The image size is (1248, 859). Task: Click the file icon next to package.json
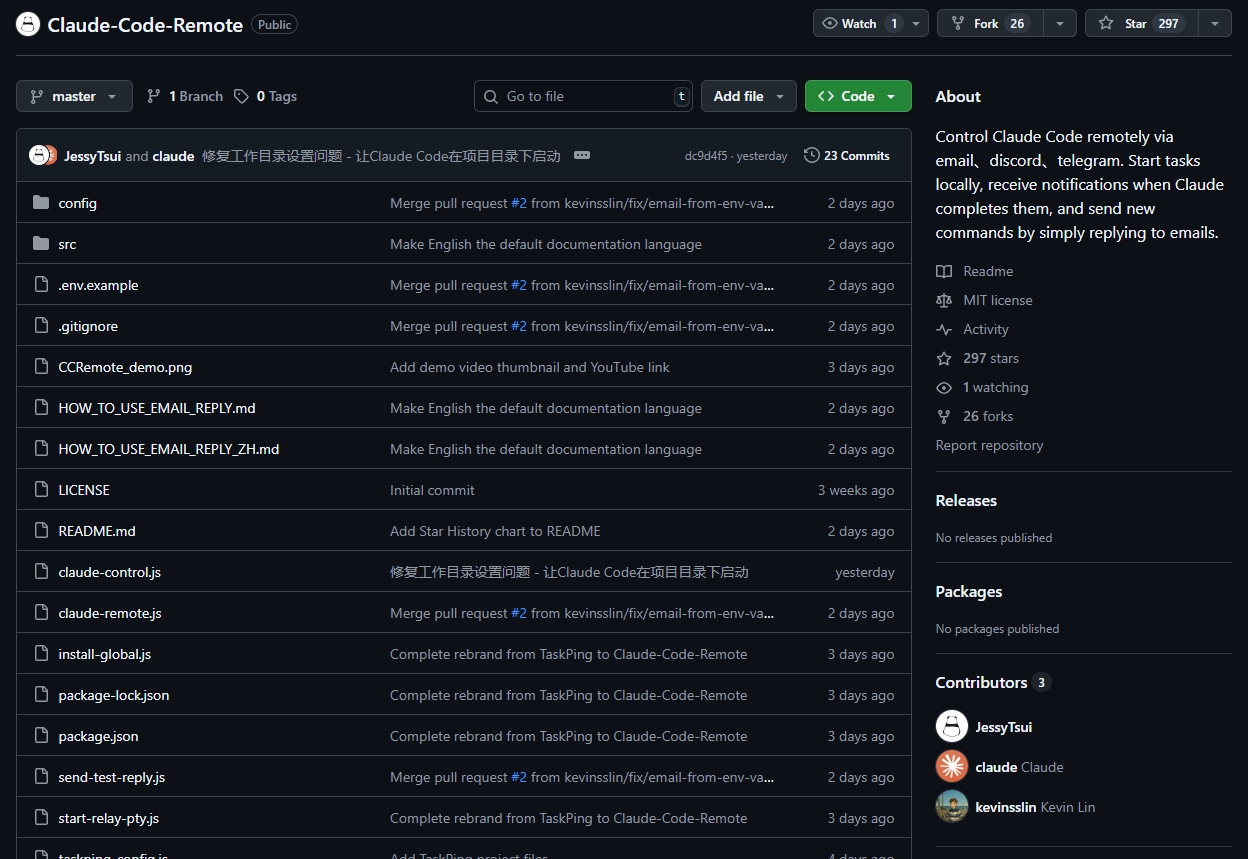coord(41,736)
